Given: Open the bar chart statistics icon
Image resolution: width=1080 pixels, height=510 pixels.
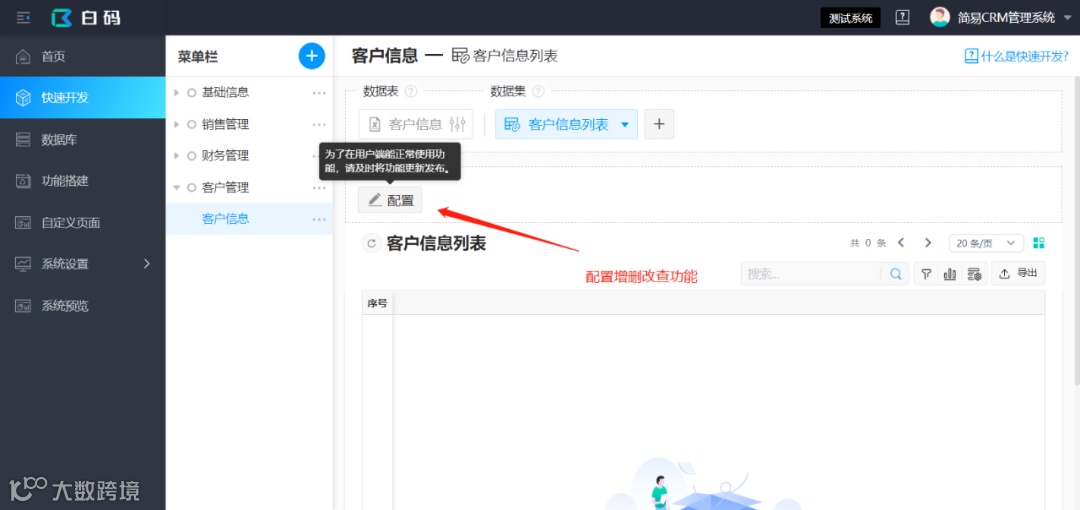Looking at the screenshot, I should coord(950,274).
